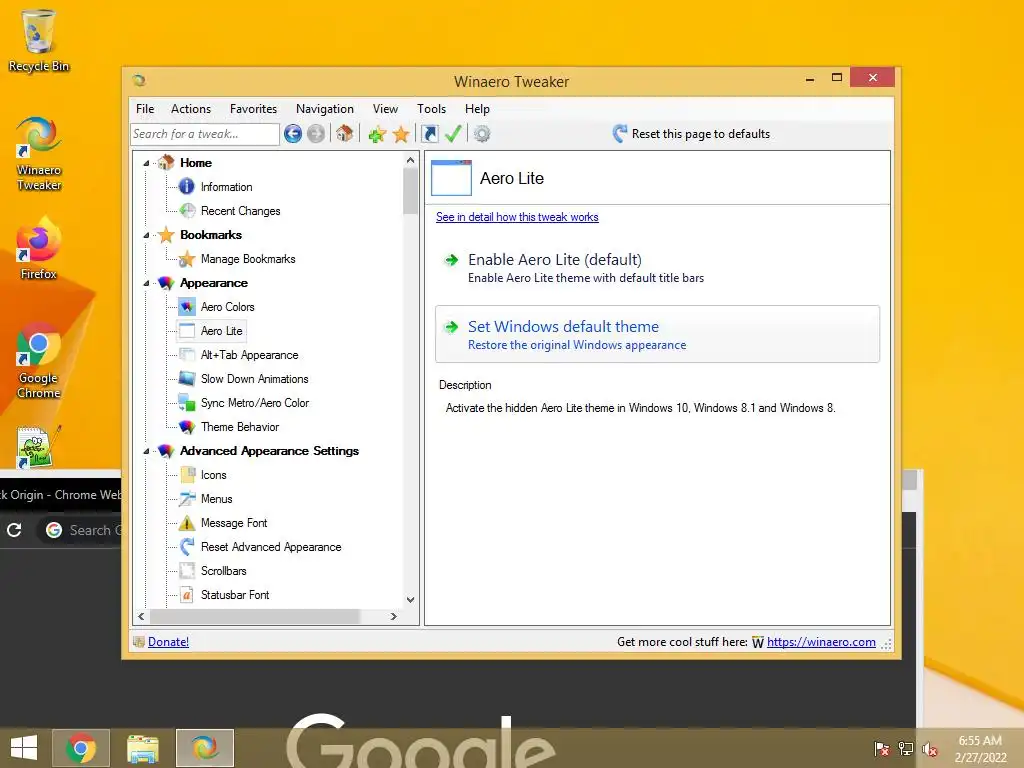Focus the Search for a tweak field
This screenshot has height=768, width=1024.
pyautogui.click(x=205, y=134)
